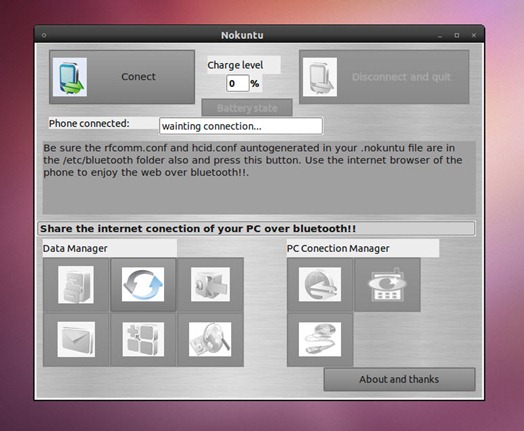Click the globe with USB cable icon
Screen dimensions: 524x431
(x=320, y=339)
